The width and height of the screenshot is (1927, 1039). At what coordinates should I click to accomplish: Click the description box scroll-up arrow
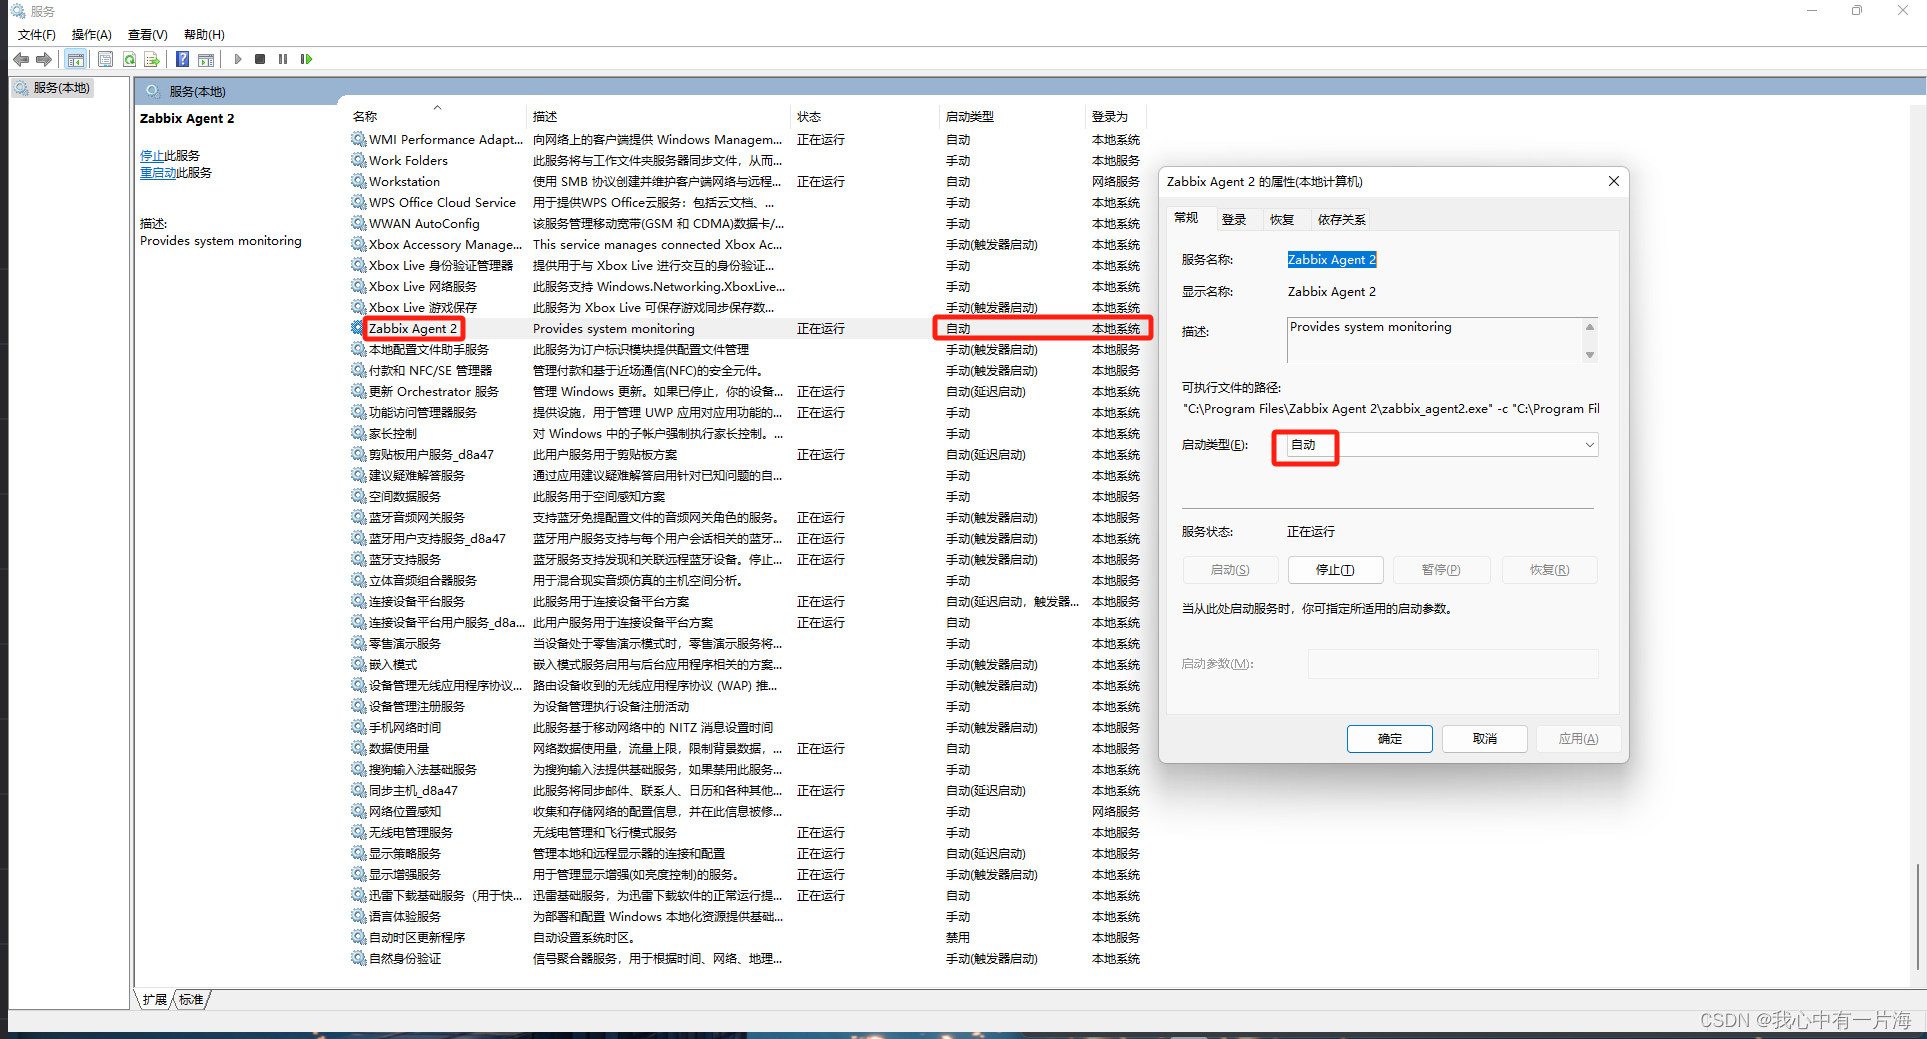pos(1590,327)
